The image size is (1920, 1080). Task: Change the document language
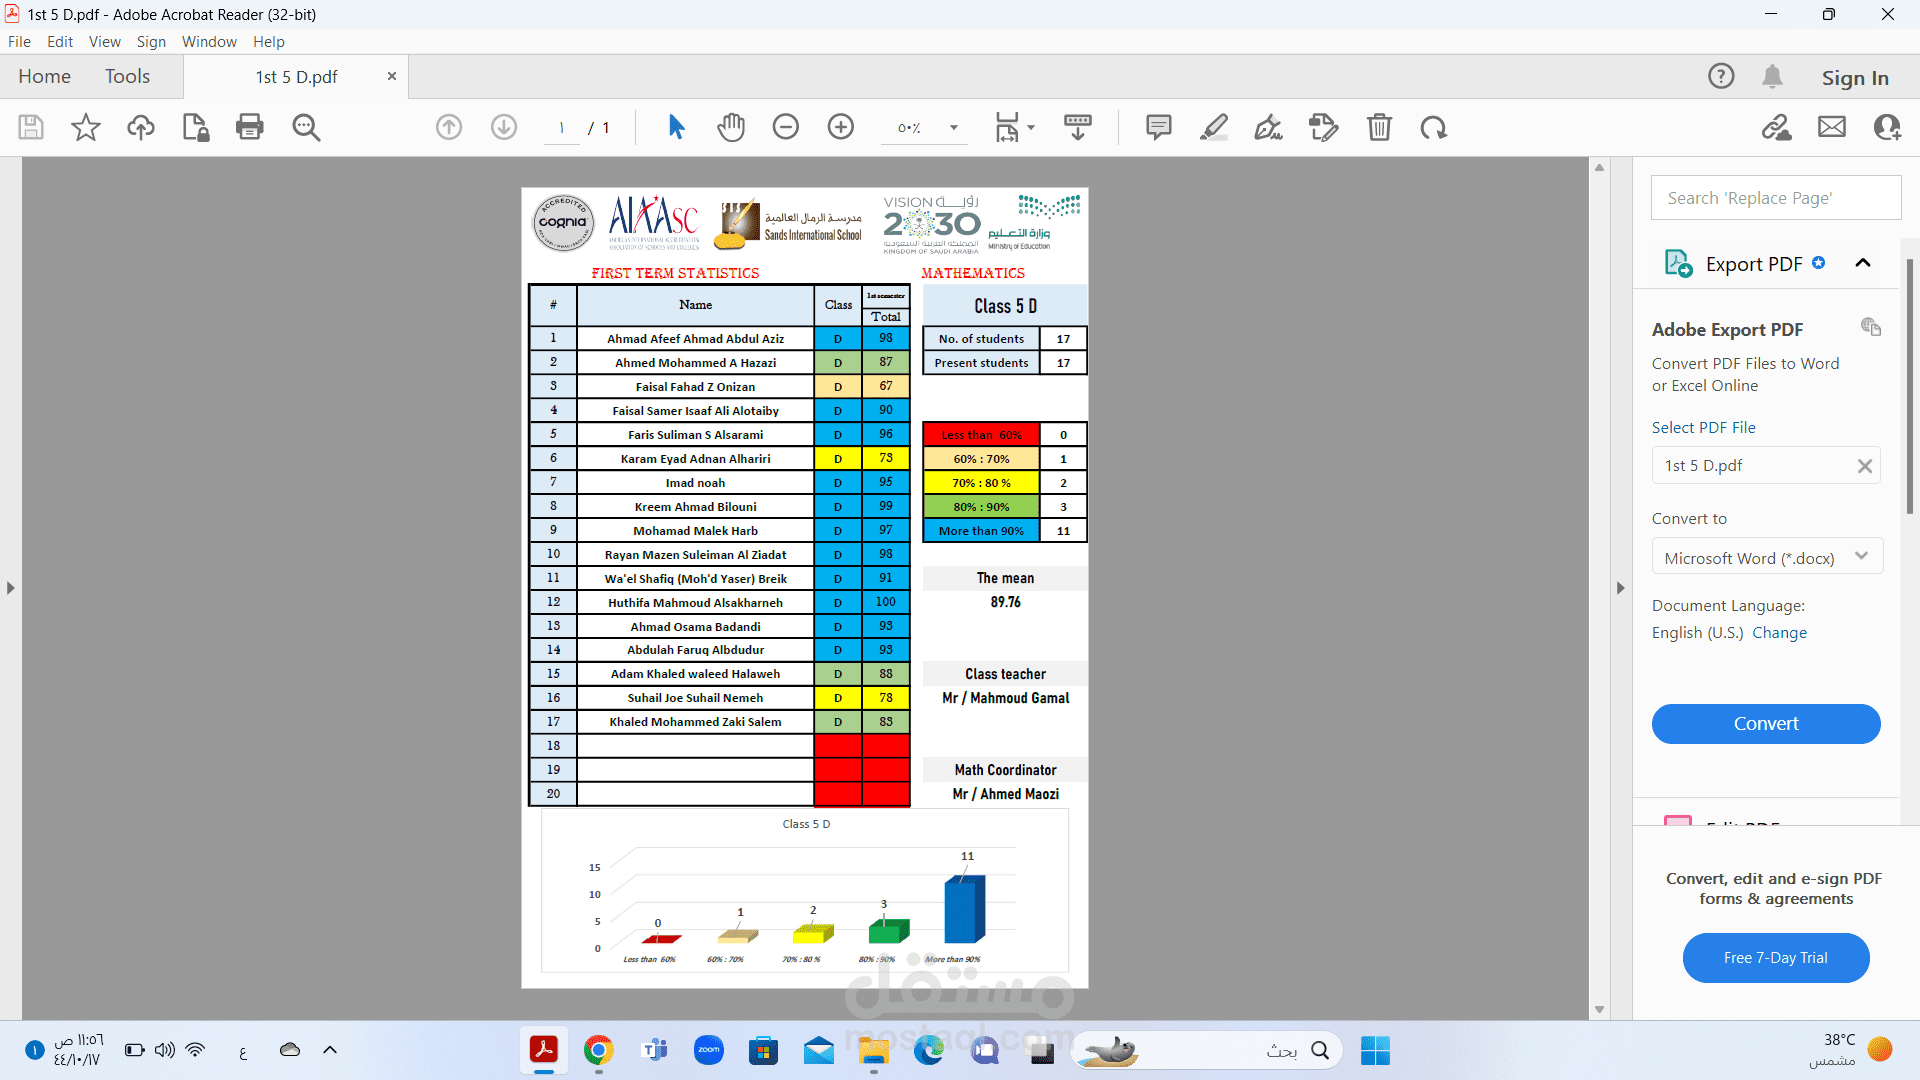(1779, 632)
